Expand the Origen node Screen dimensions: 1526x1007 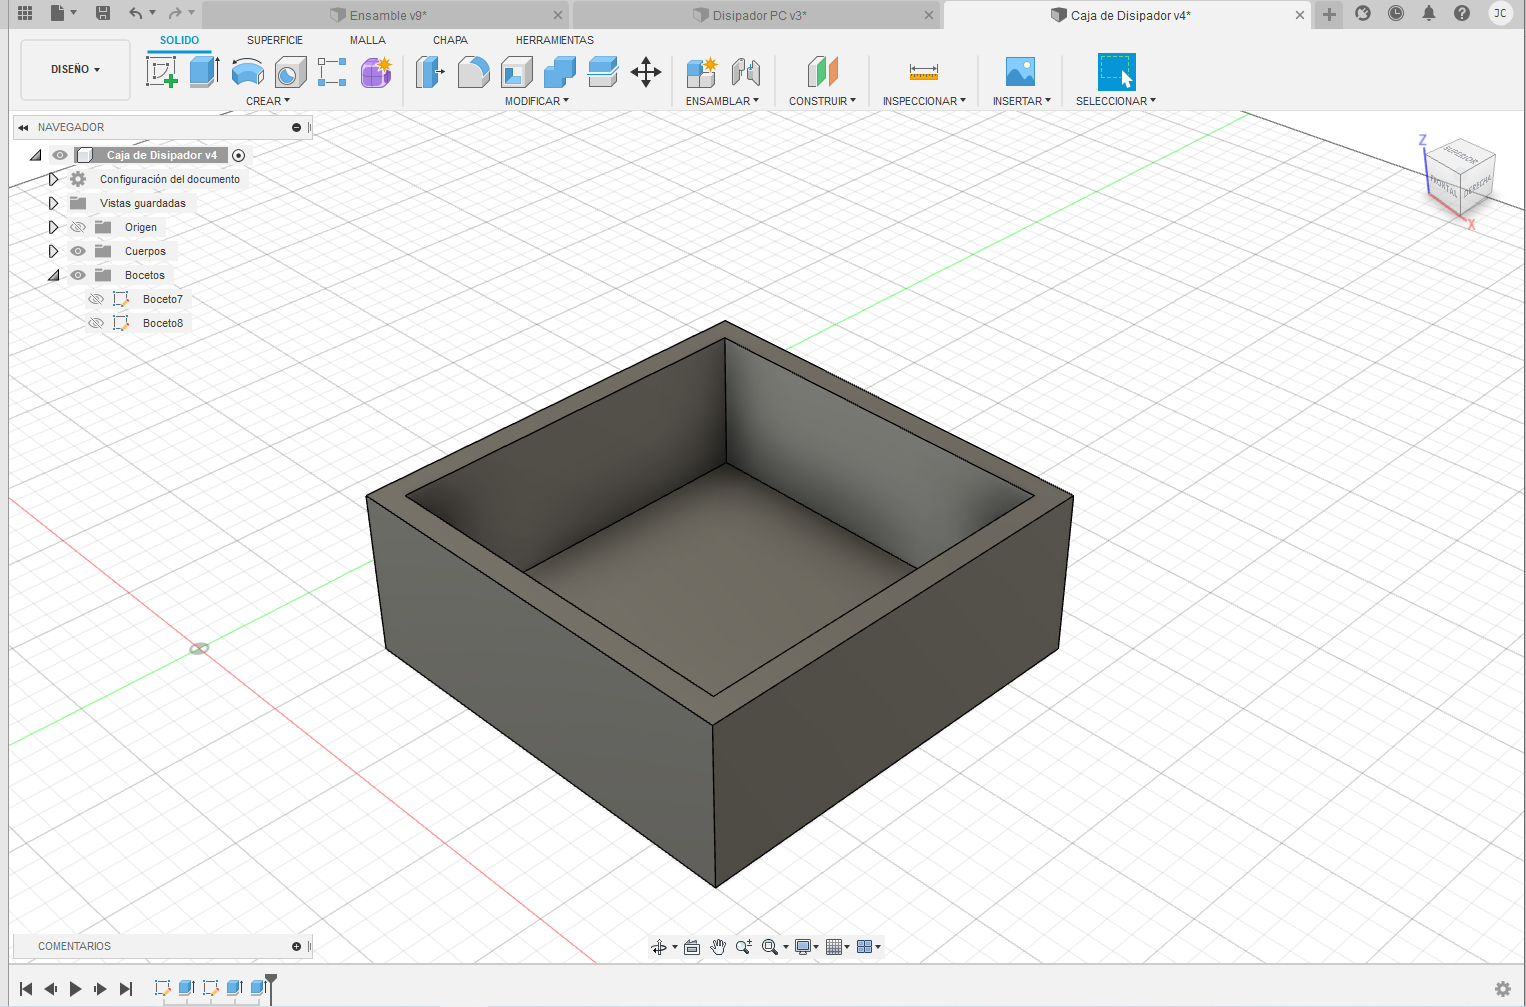(54, 227)
